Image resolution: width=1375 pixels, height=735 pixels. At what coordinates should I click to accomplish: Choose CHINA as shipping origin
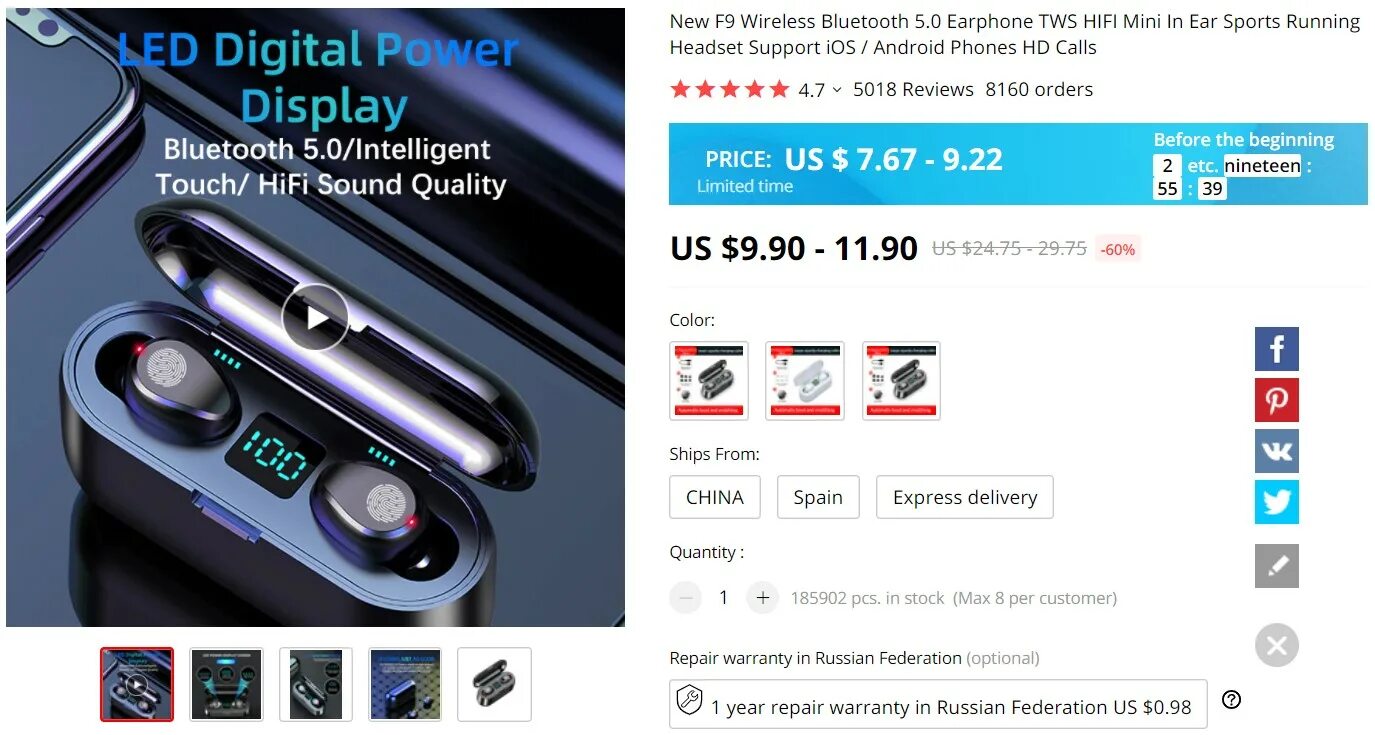[715, 497]
